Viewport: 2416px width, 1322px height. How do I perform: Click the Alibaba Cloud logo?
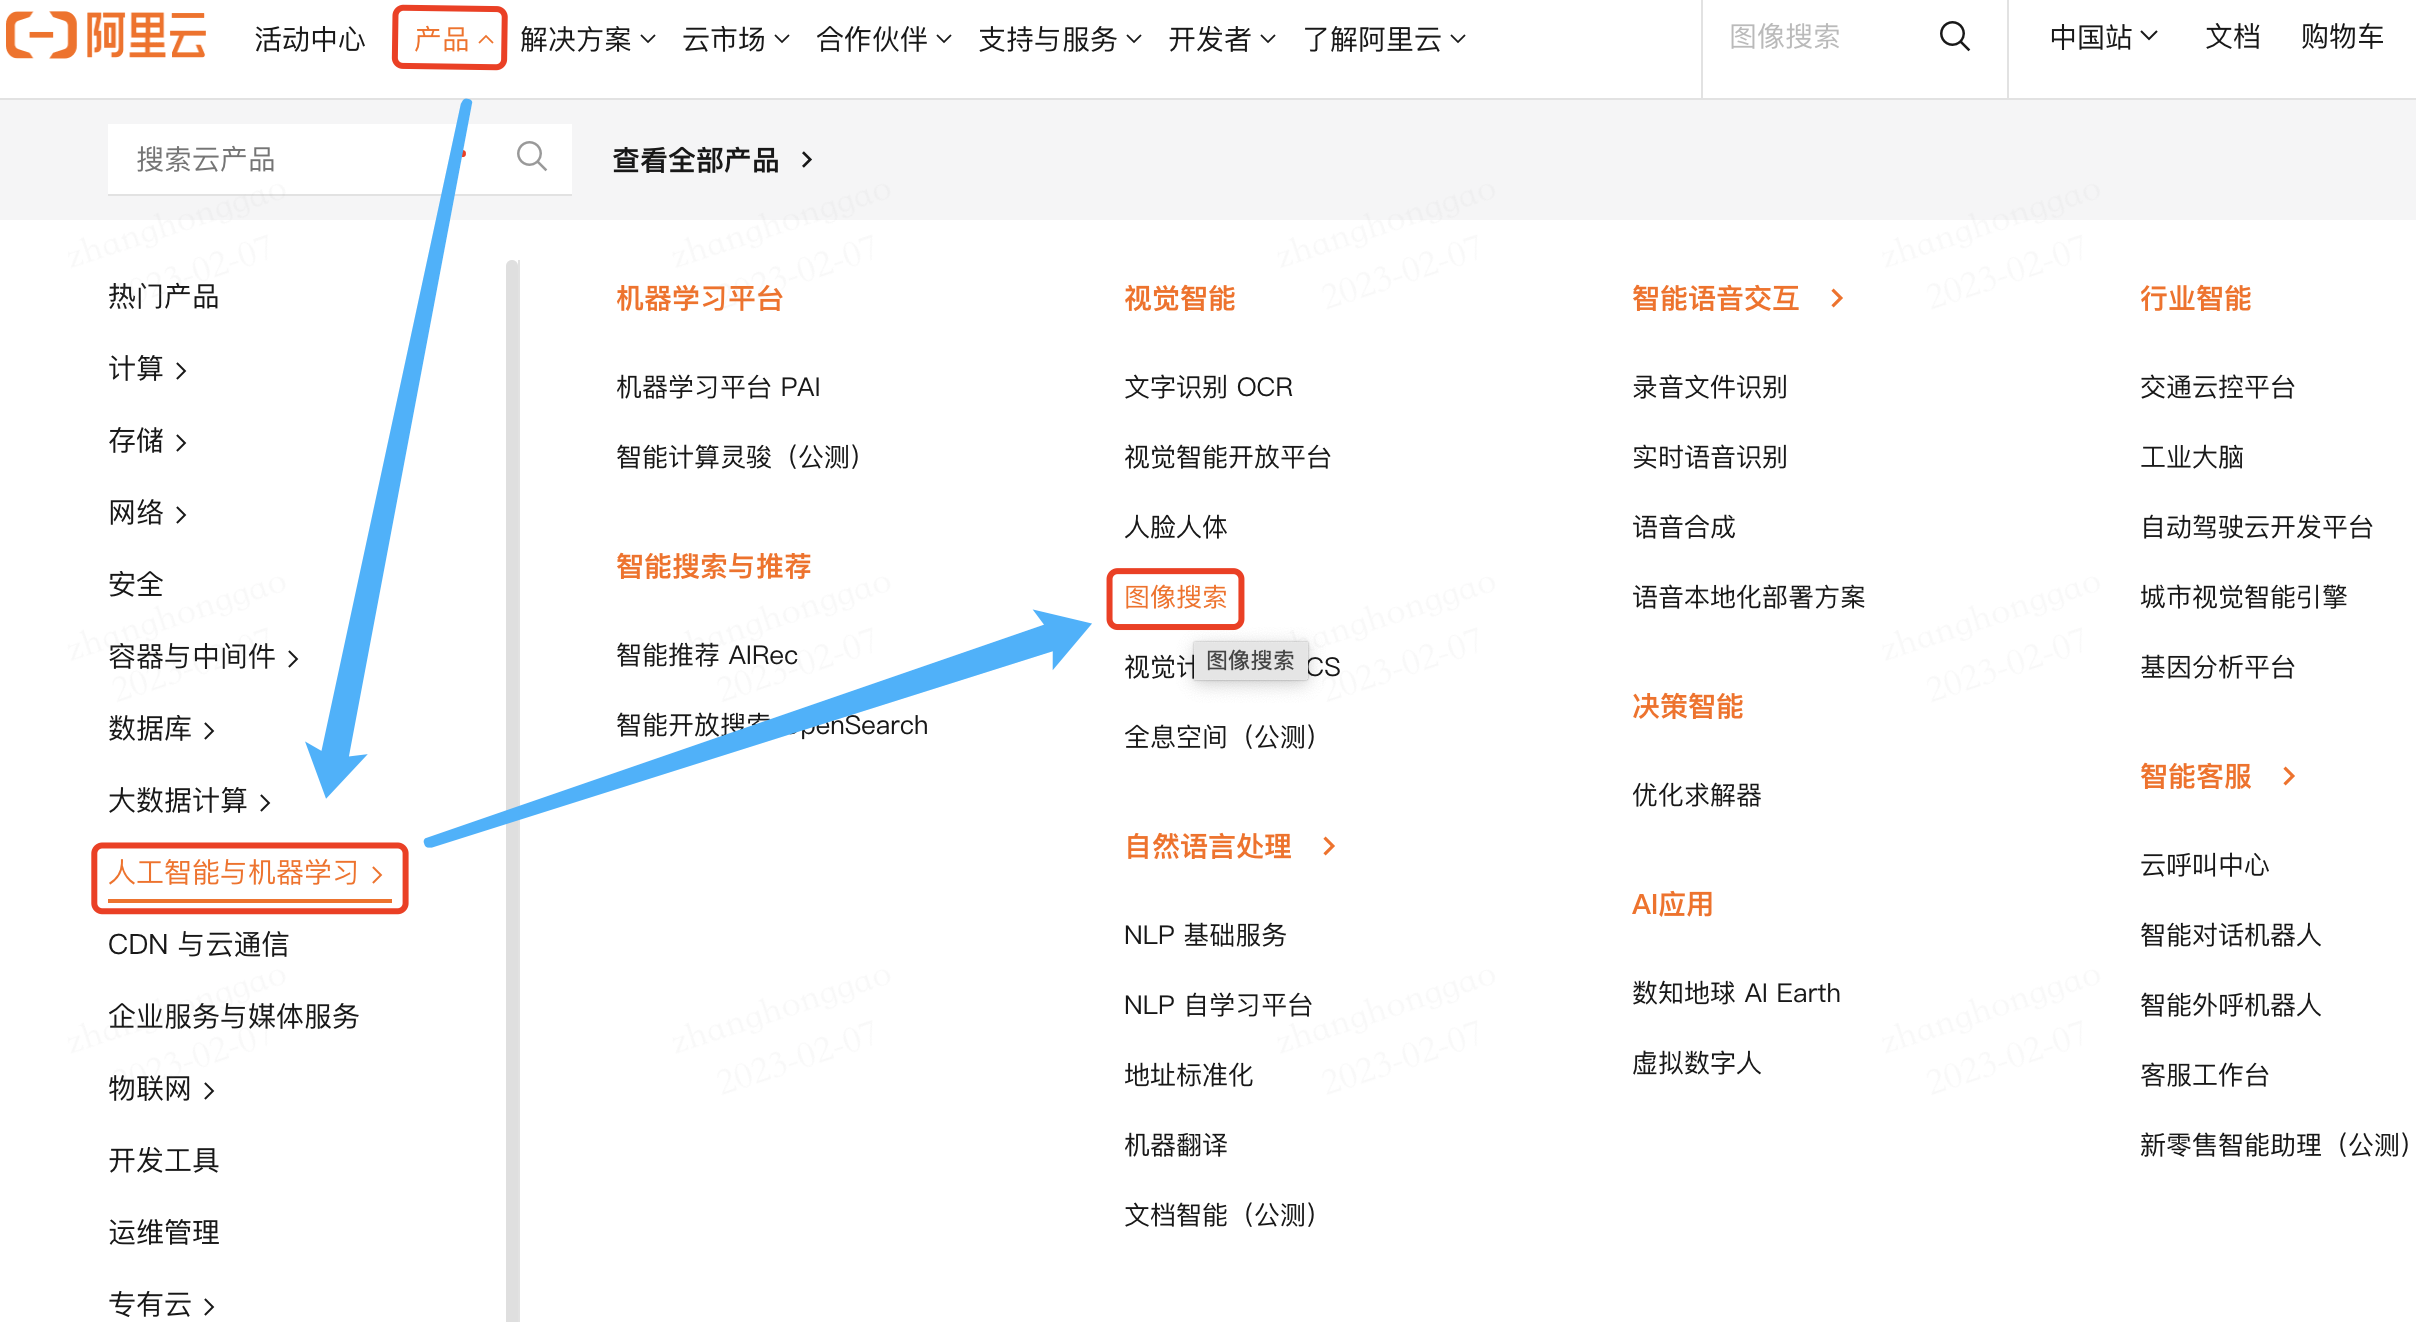pos(107,37)
